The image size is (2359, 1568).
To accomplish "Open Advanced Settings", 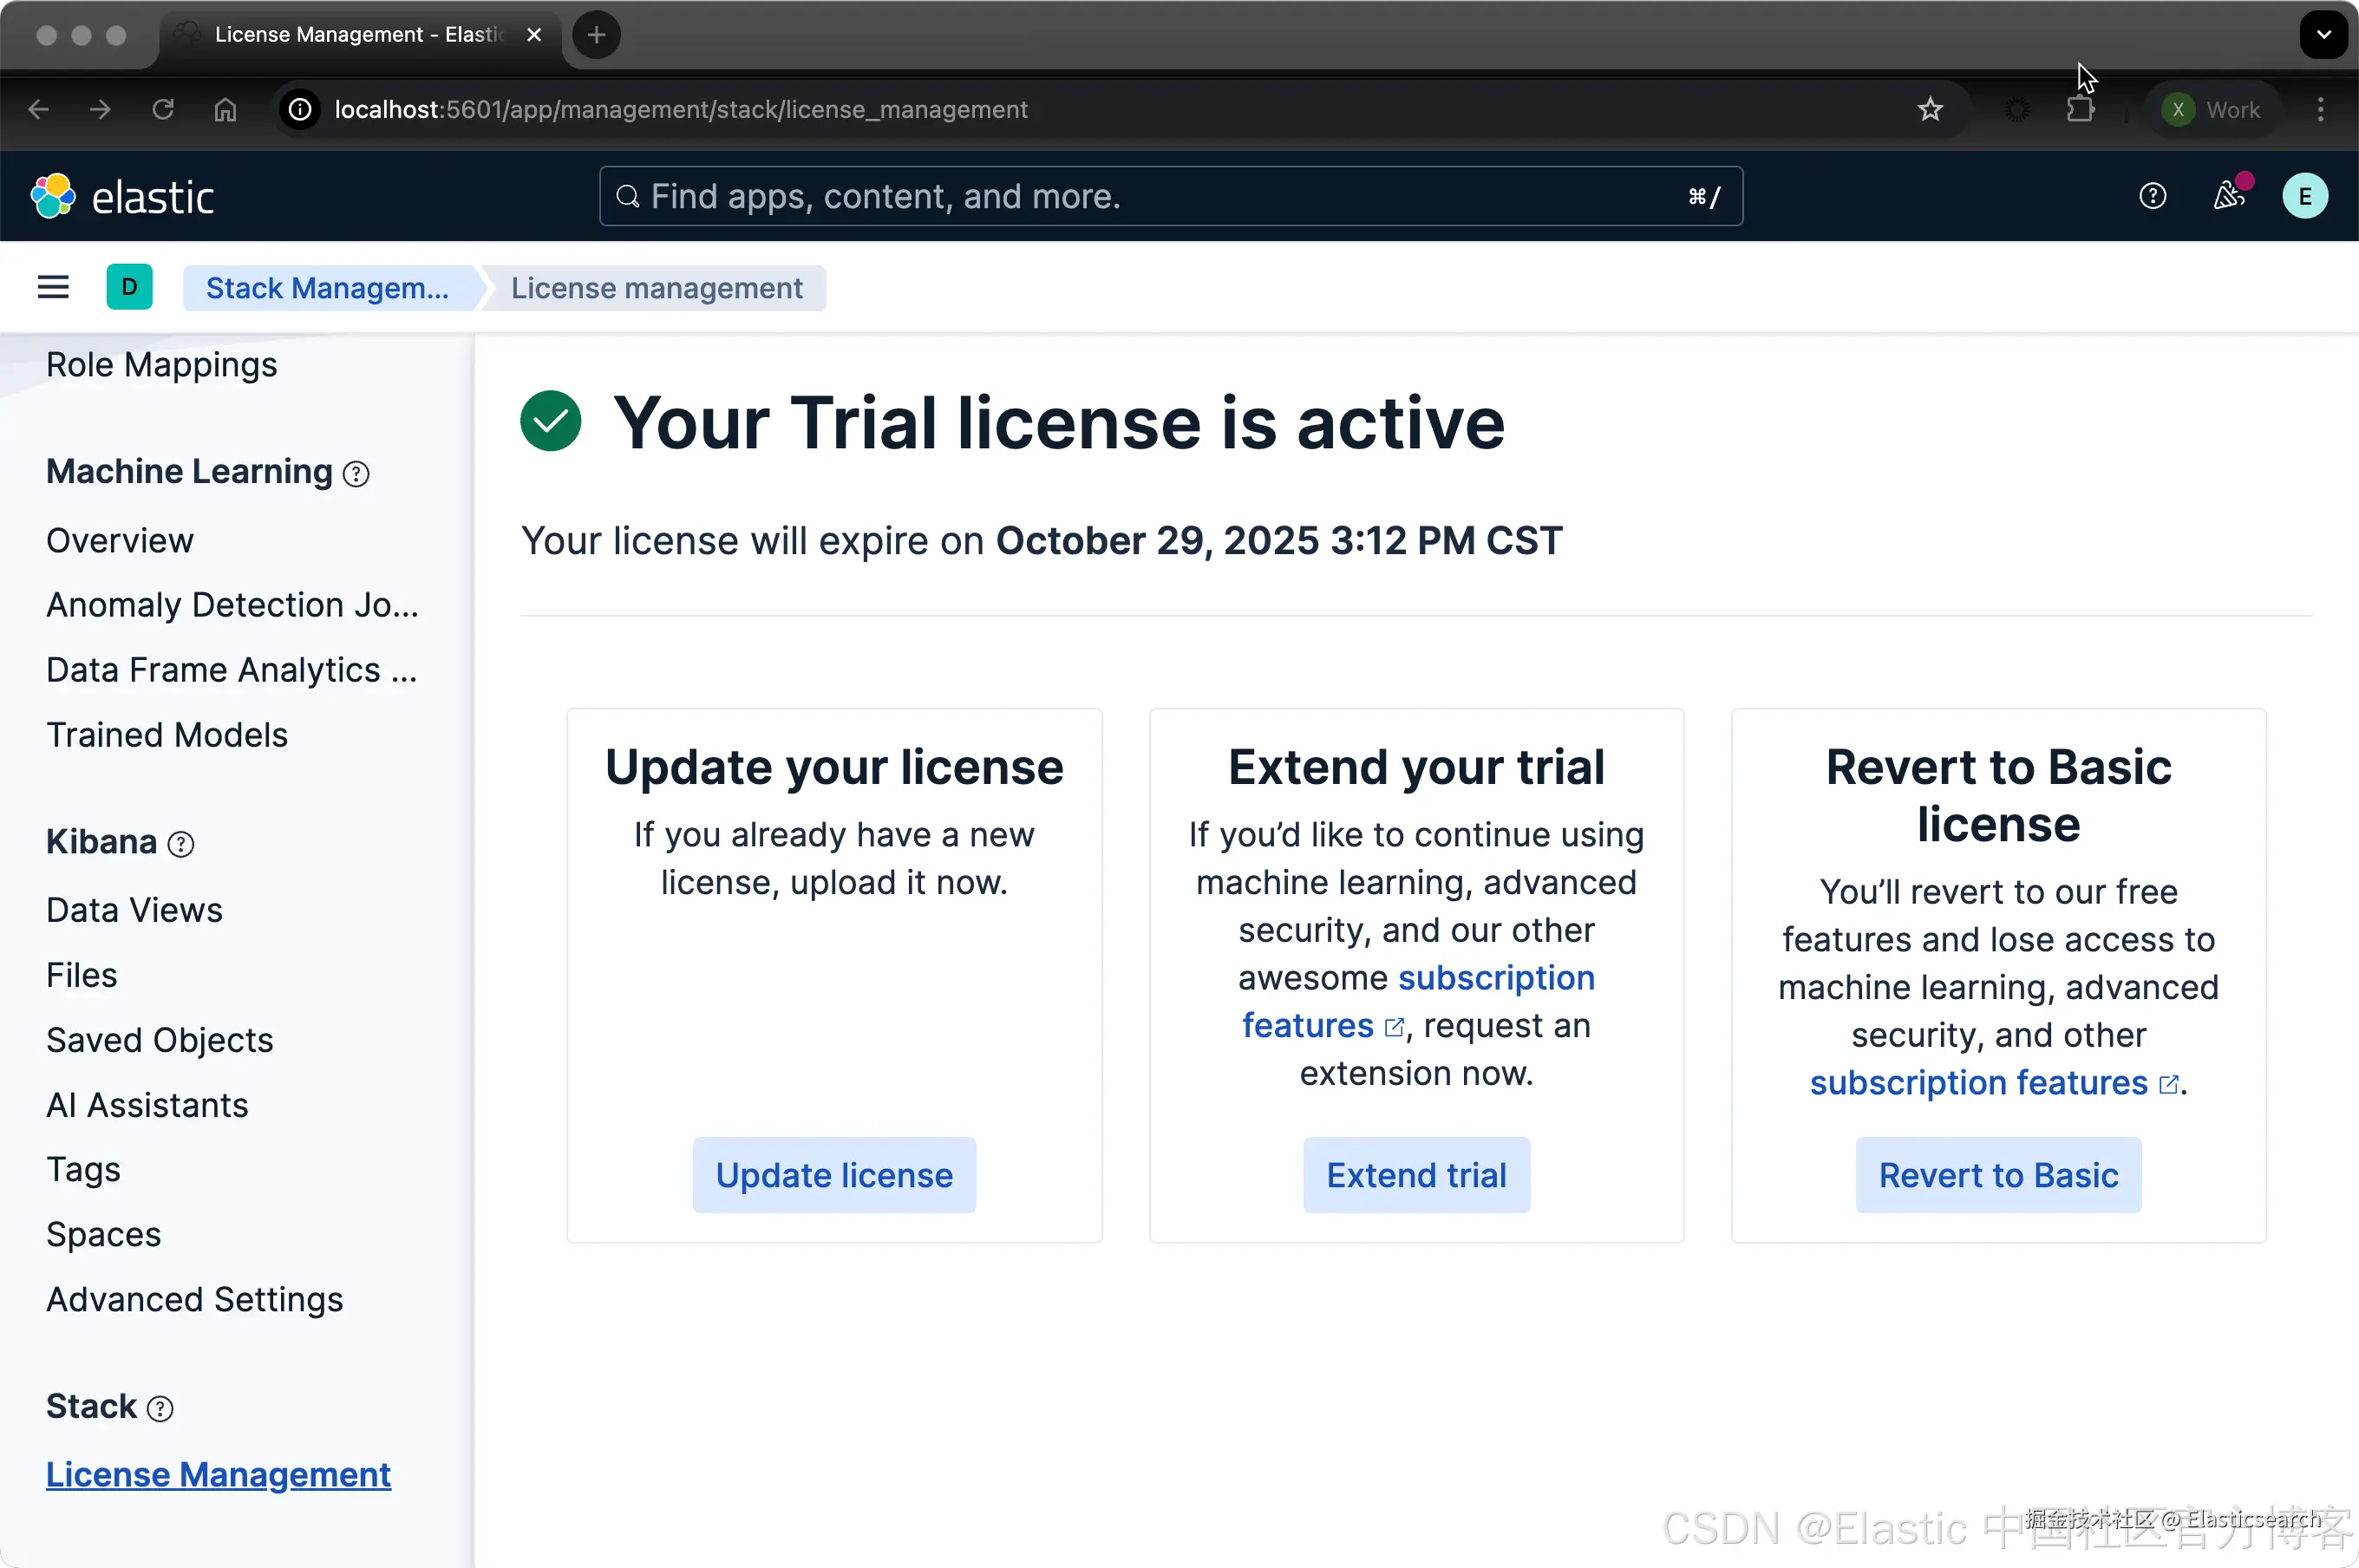I will [195, 1300].
